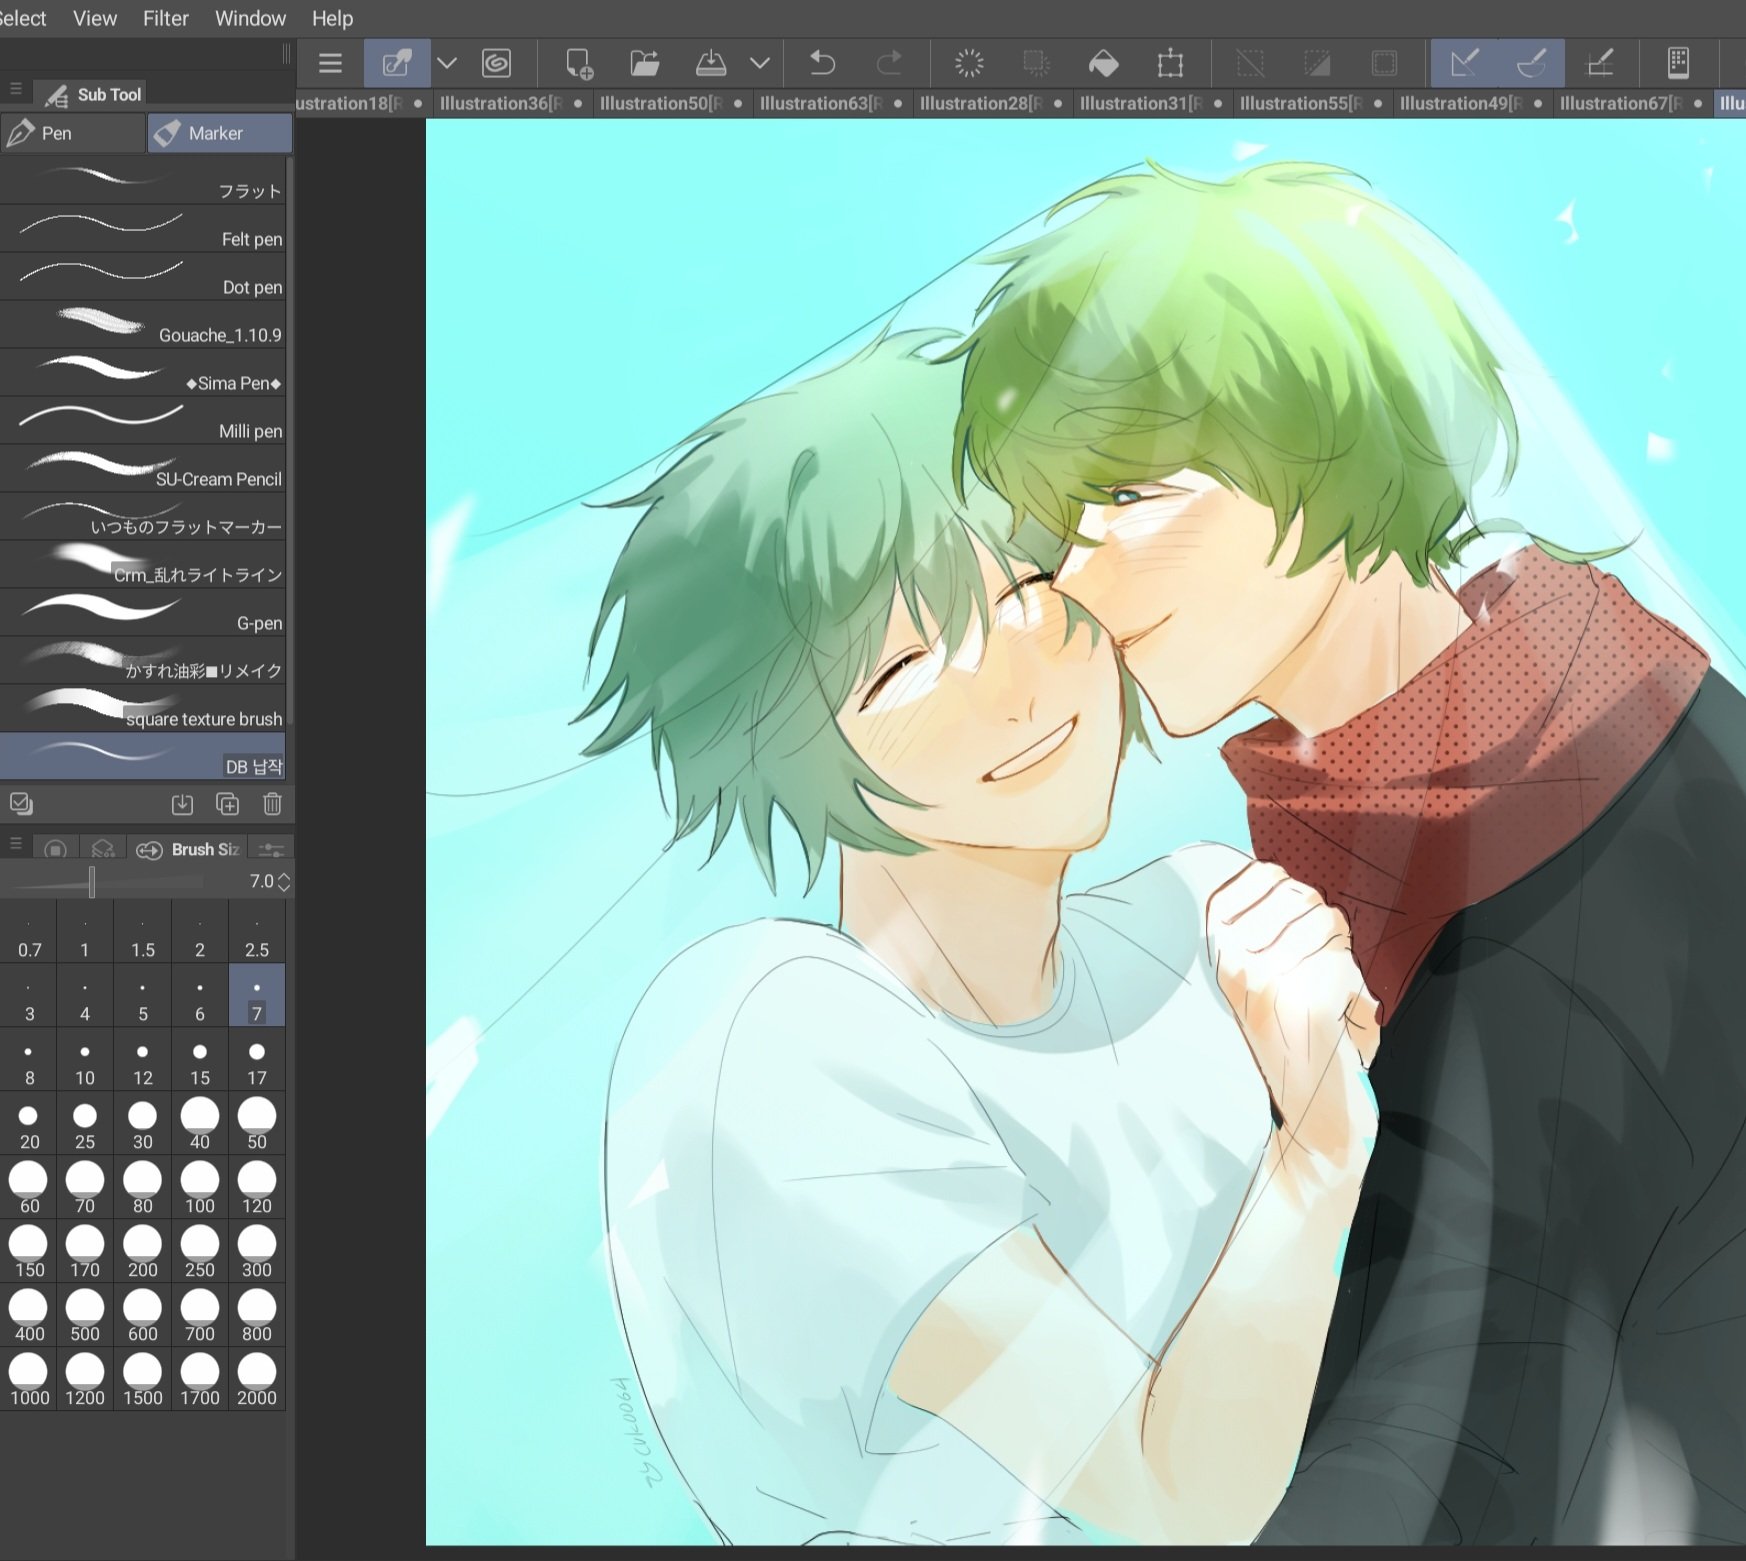Toggle the highlighted edit-mode icon in command bar
Viewport: 1746px width, 1561px height.
point(397,64)
